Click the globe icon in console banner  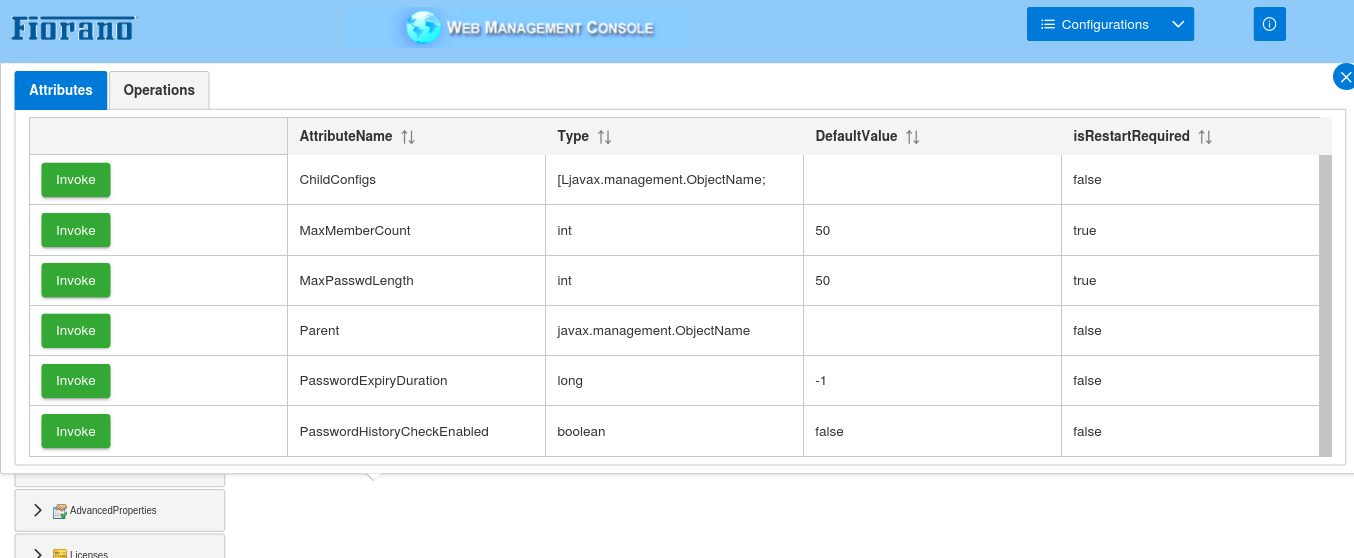423,27
